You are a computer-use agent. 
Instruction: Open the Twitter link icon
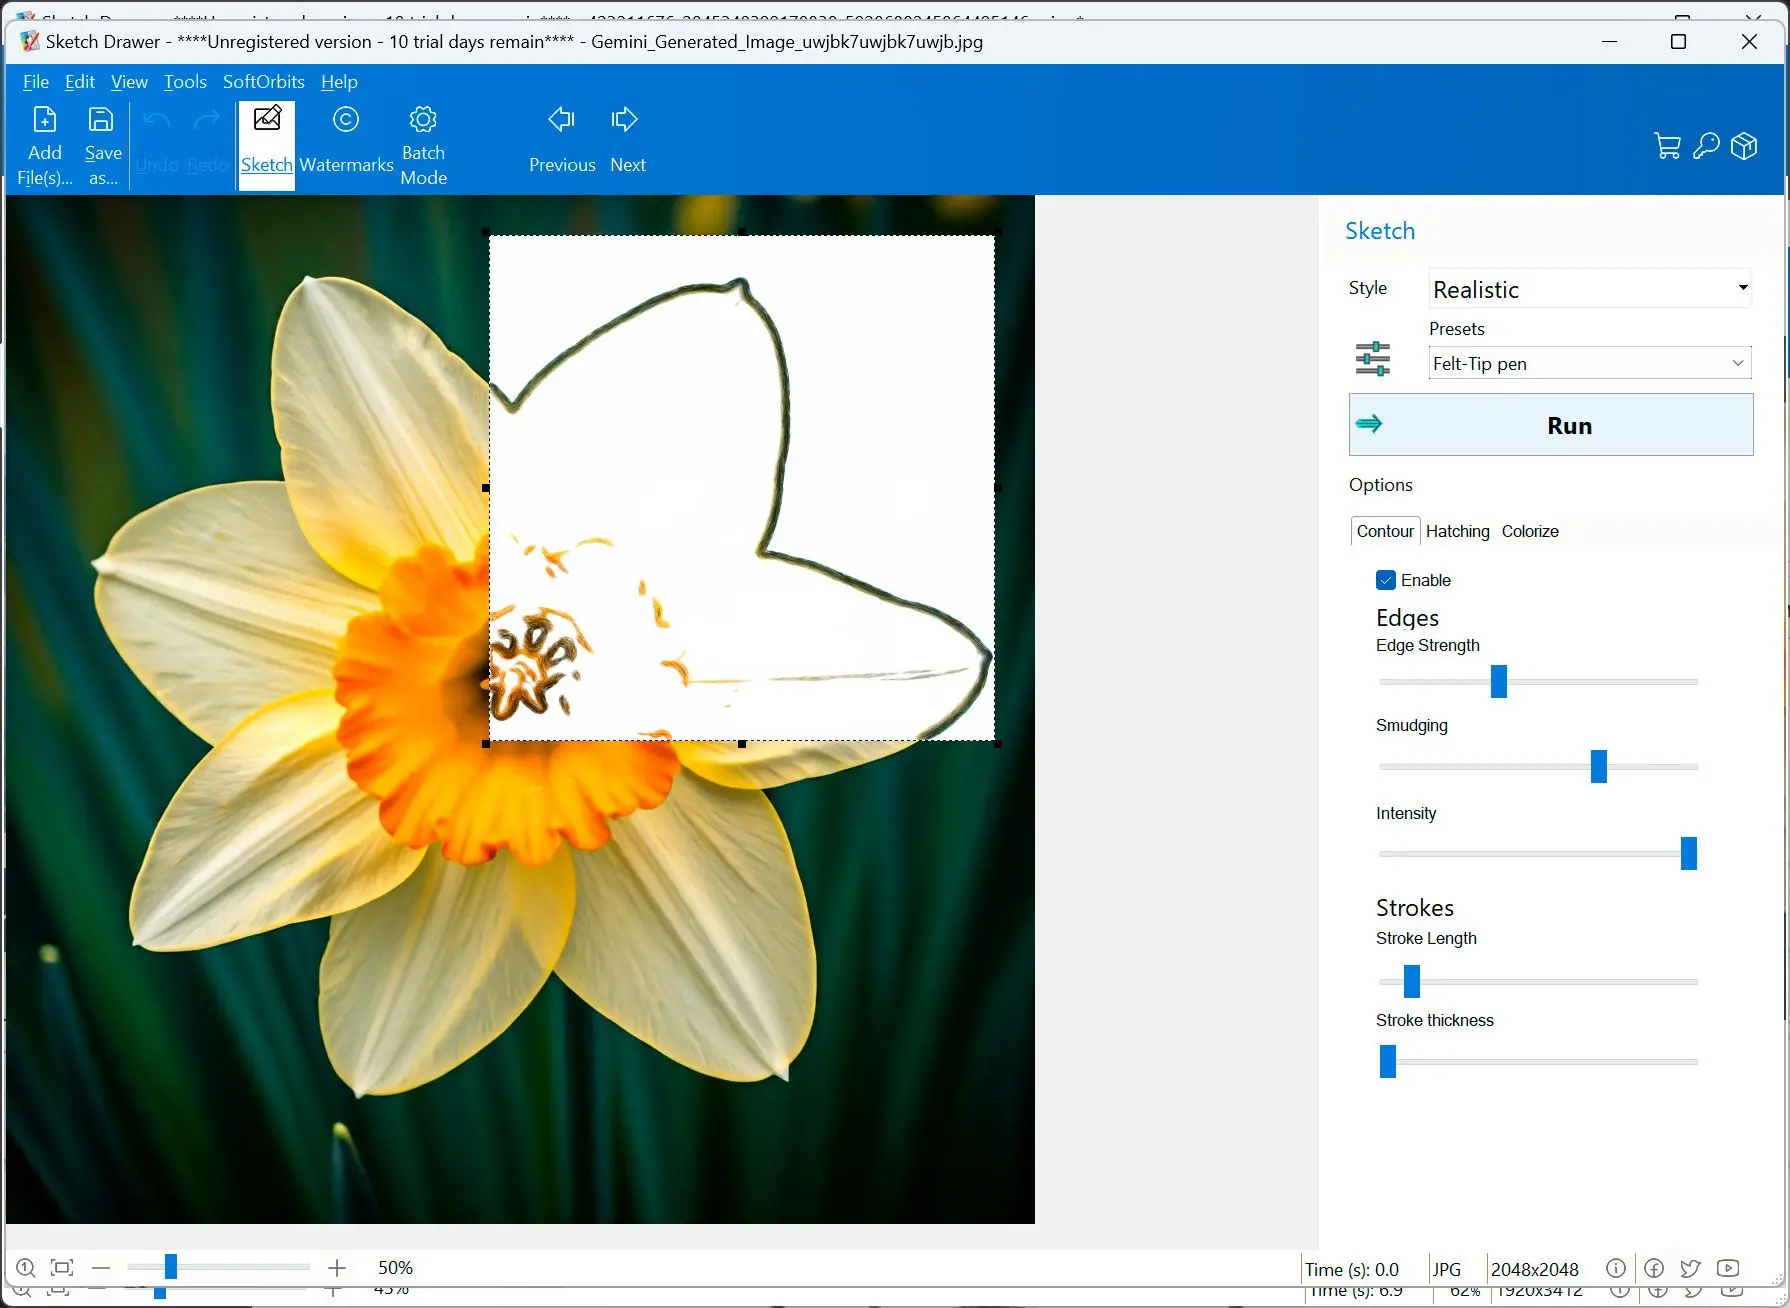click(x=1690, y=1268)
